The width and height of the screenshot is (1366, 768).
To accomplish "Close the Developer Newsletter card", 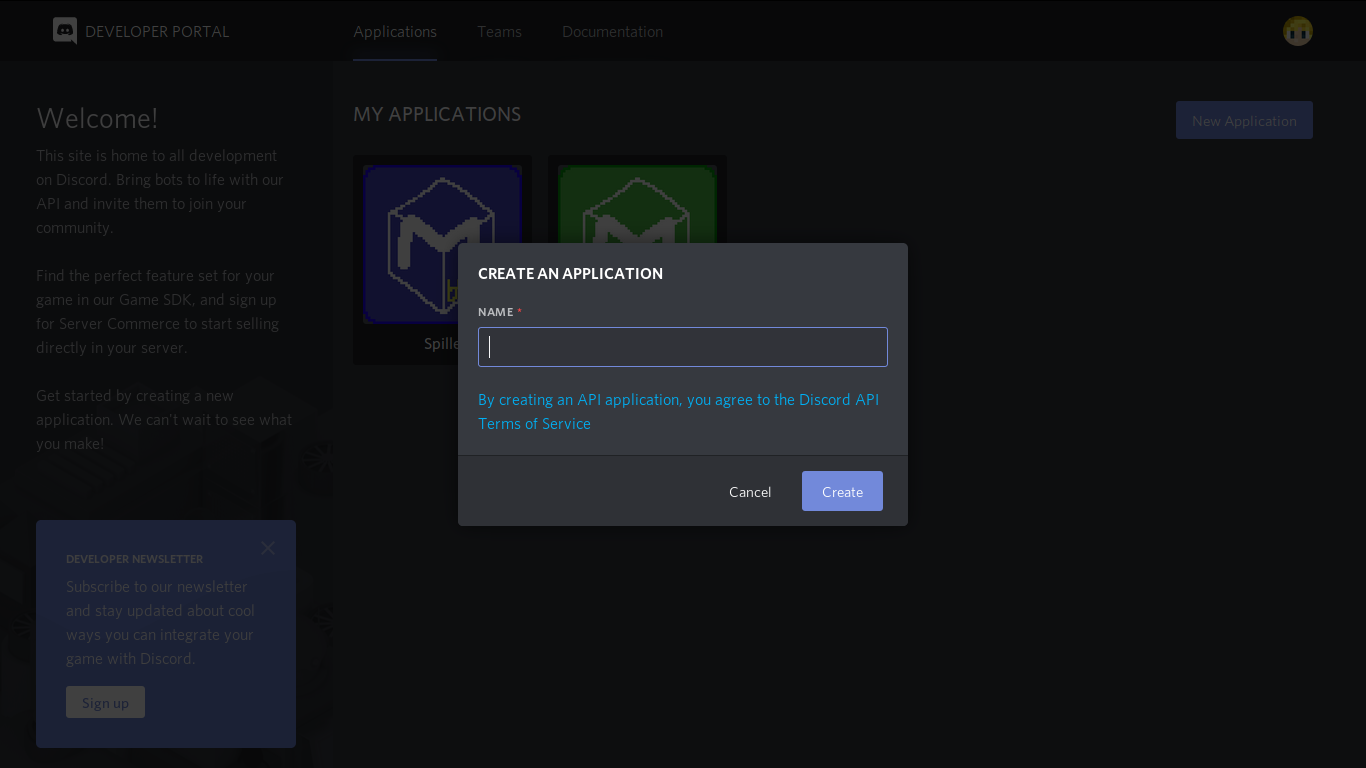I will pyautogui.click(x=267, y=548).
